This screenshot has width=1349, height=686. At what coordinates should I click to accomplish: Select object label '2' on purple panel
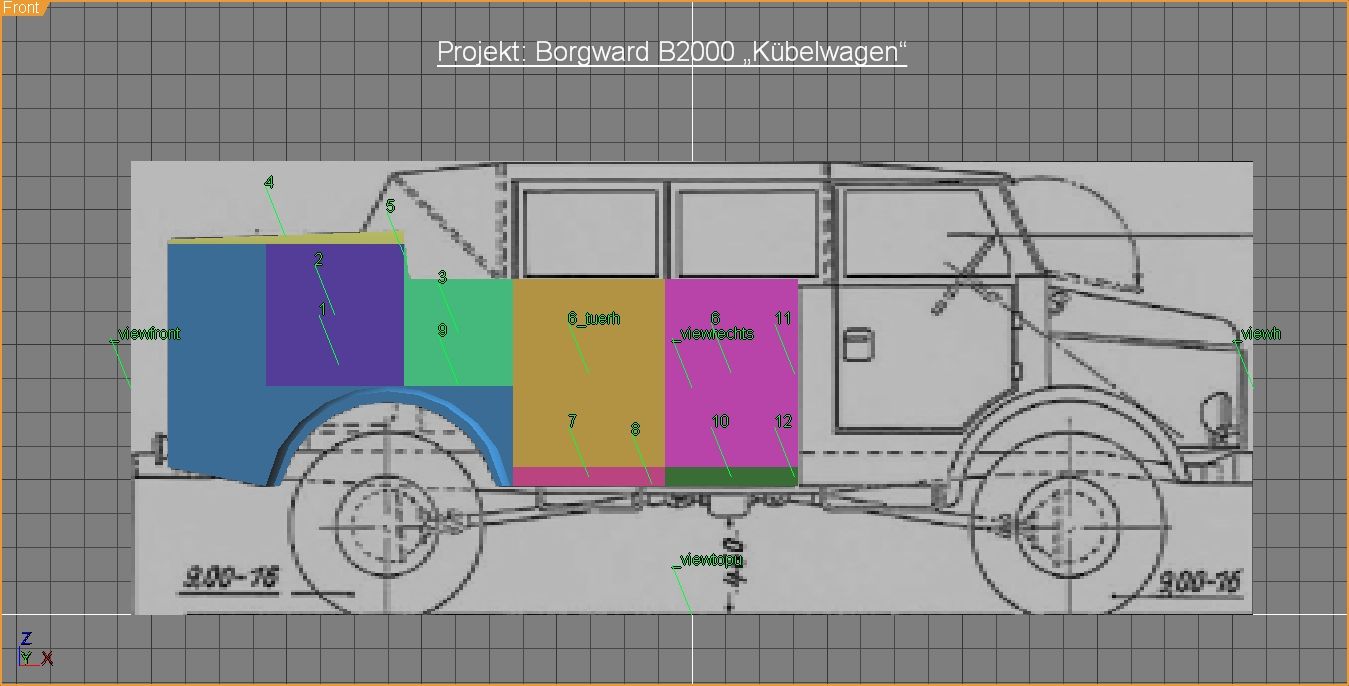click(319, 260)
